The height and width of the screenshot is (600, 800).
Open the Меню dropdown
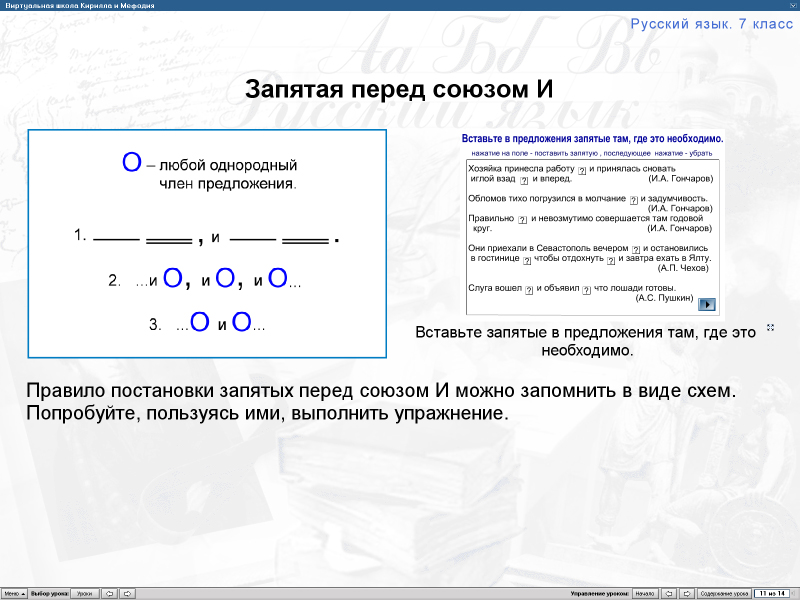coord(14,593)
